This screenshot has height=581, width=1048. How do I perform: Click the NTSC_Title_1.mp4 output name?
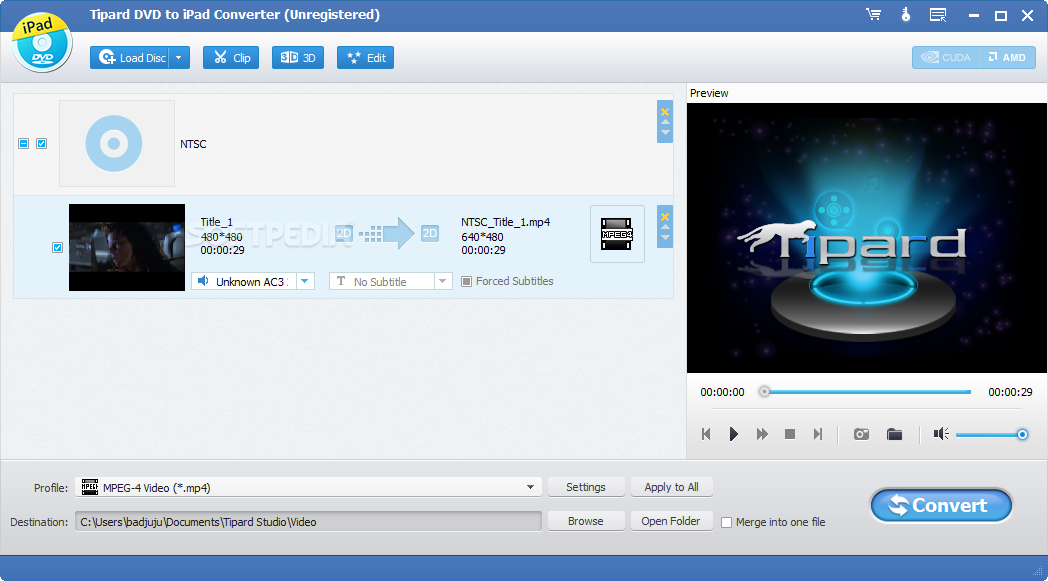click(x=505, y=222)
